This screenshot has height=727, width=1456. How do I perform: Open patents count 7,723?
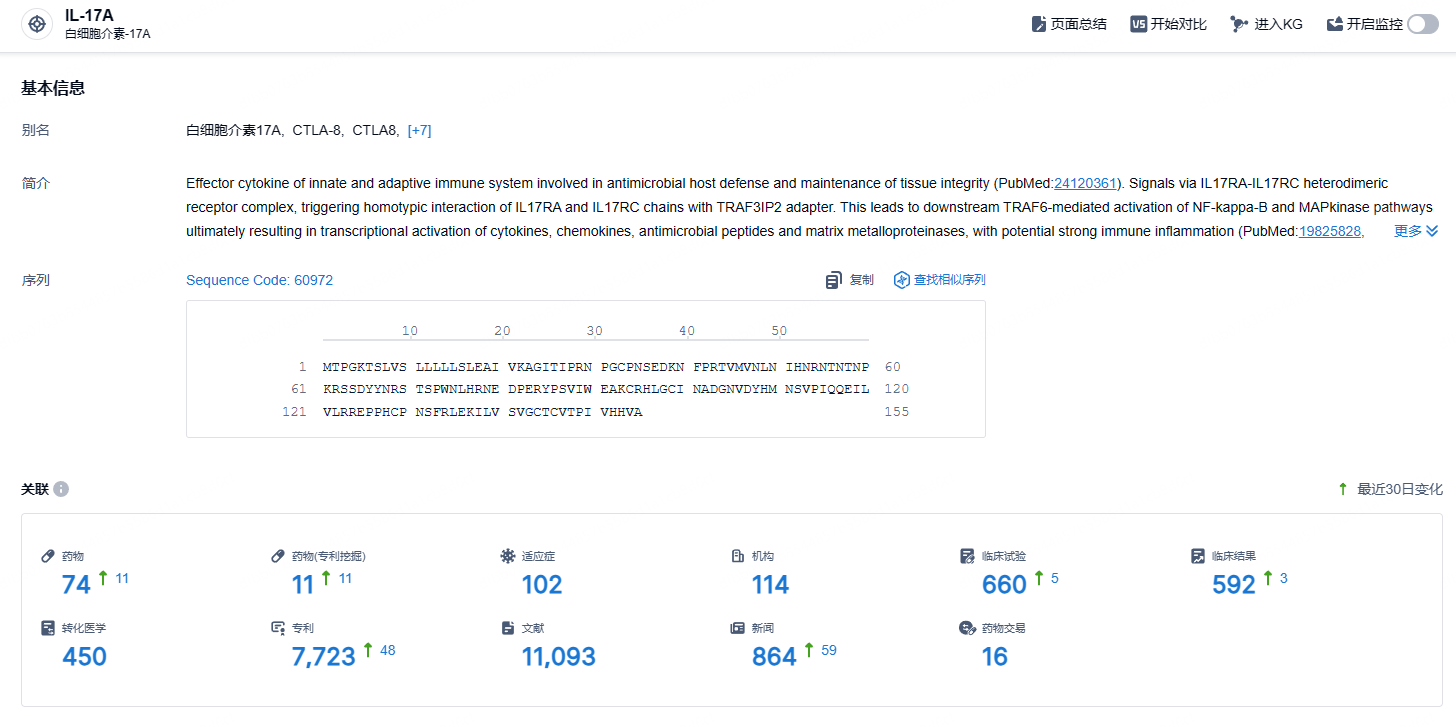click(x=324, y=657)
